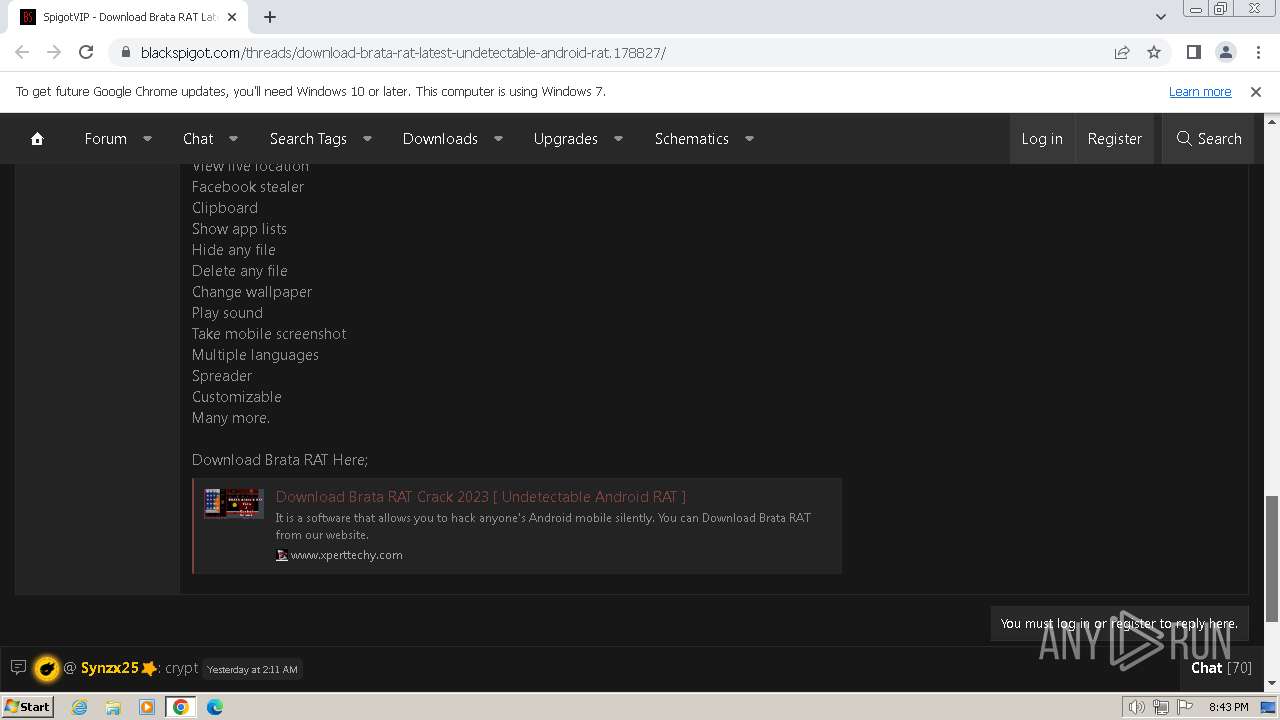
Task: Click Synzx25 user avatar
Action: click(x=46, y=668)
